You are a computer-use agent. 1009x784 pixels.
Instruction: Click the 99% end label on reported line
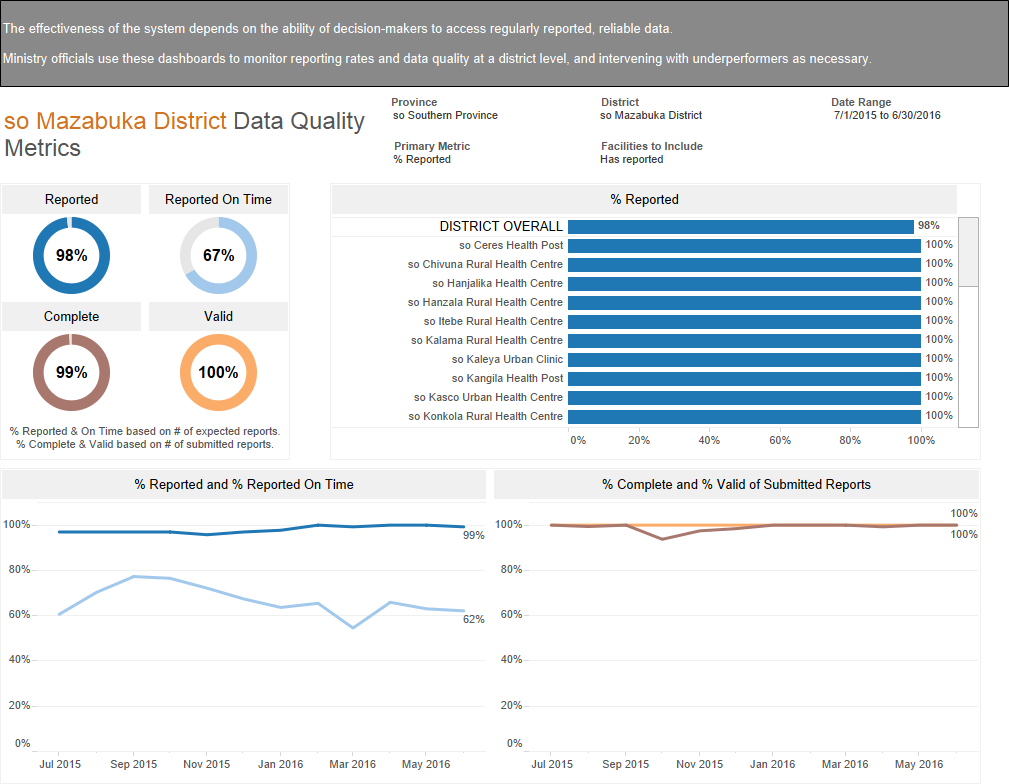tap(474, 536)
